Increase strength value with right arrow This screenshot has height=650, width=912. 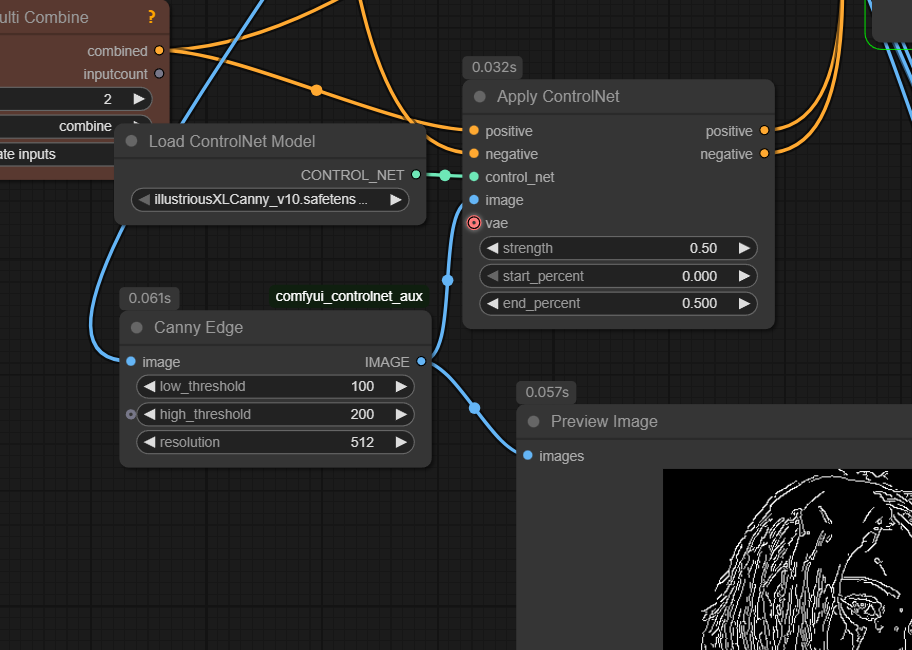pos(743,248)
